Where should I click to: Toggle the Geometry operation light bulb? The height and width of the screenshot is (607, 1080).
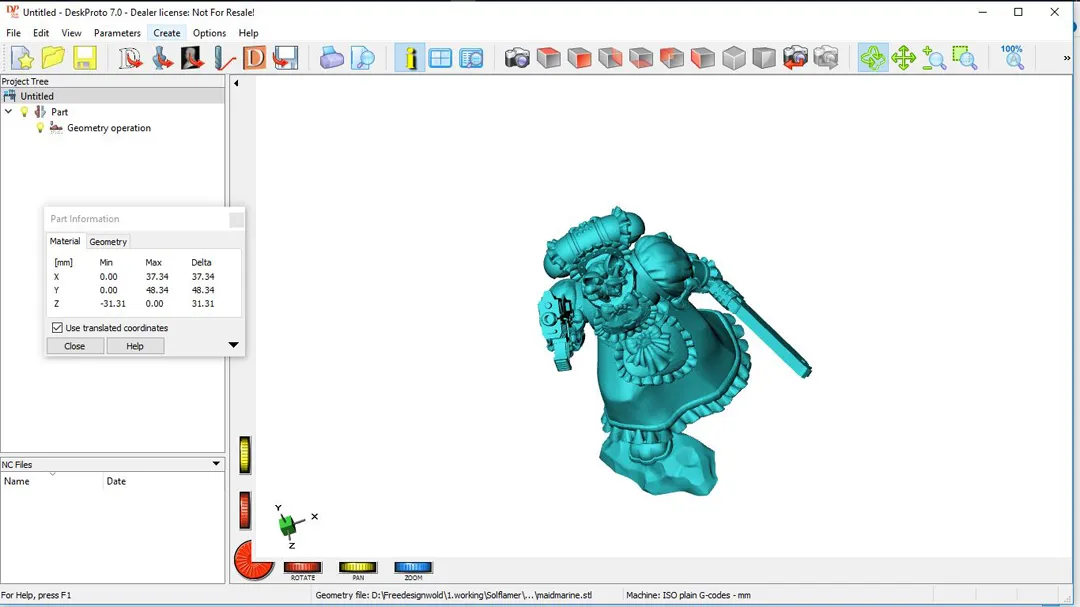[40, 127]
